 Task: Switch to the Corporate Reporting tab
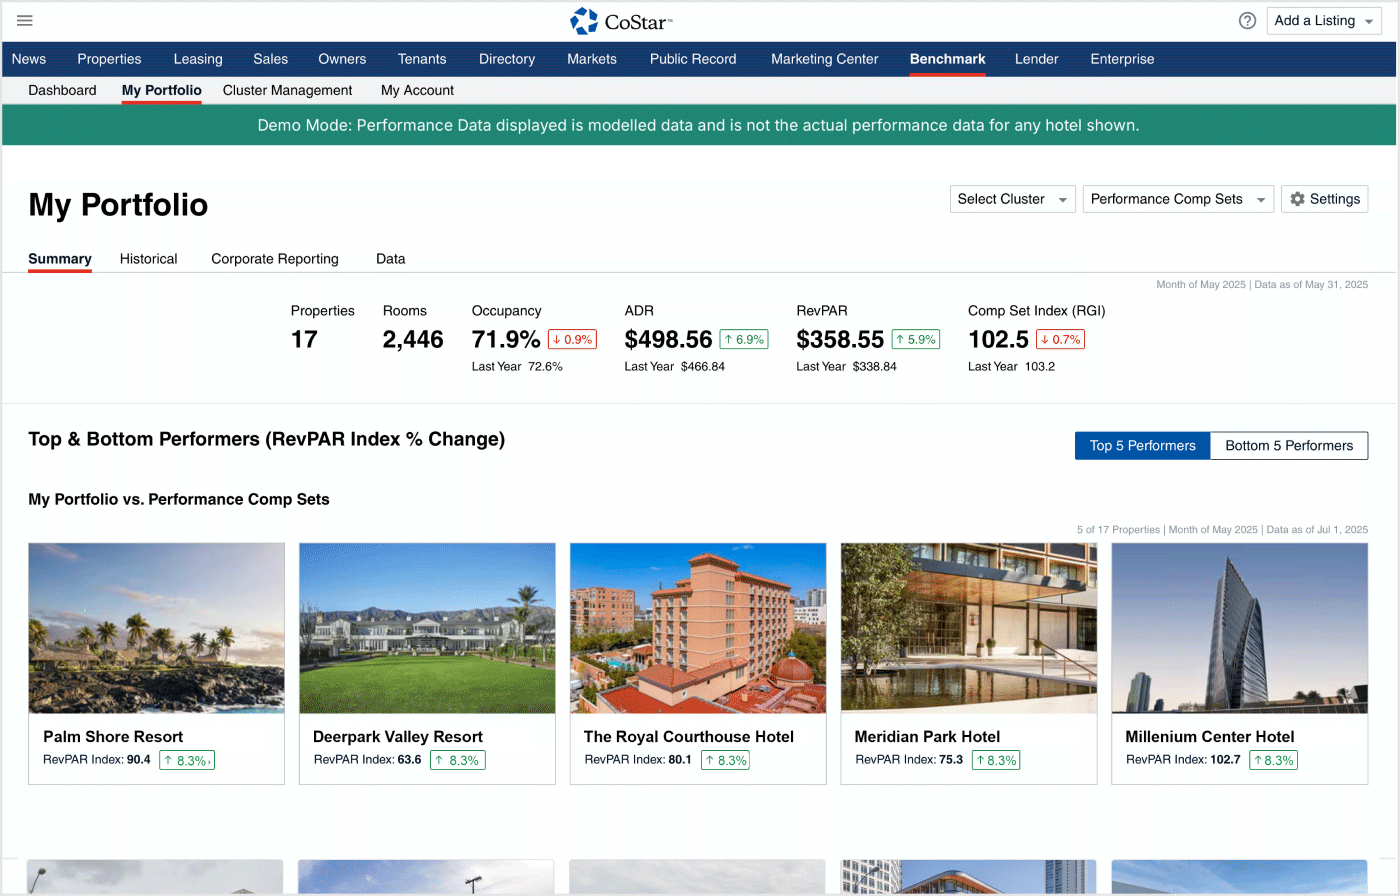275,259
